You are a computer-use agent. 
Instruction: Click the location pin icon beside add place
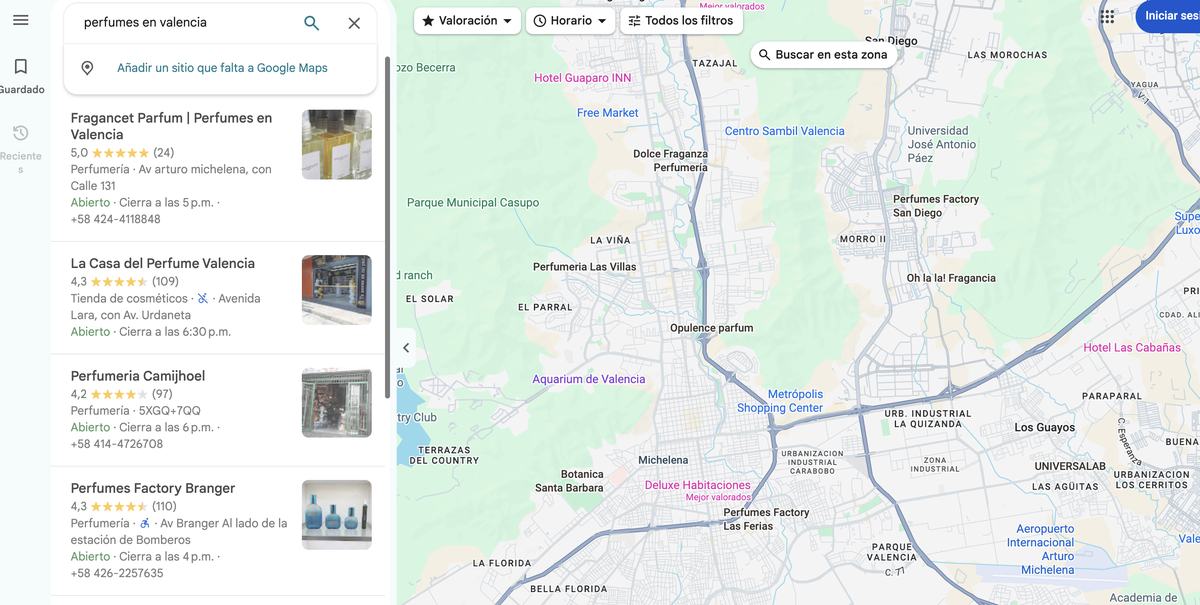tap(87, 68)
